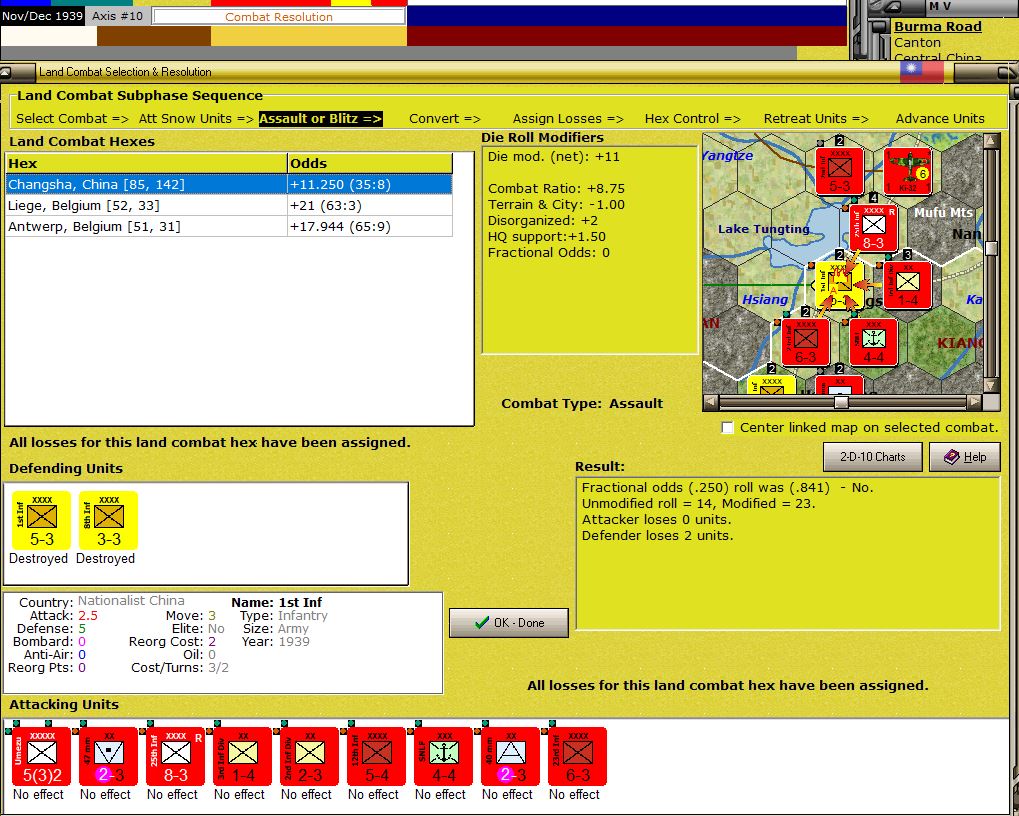Select Umezu HQ counter in Attacking Units

42,756
